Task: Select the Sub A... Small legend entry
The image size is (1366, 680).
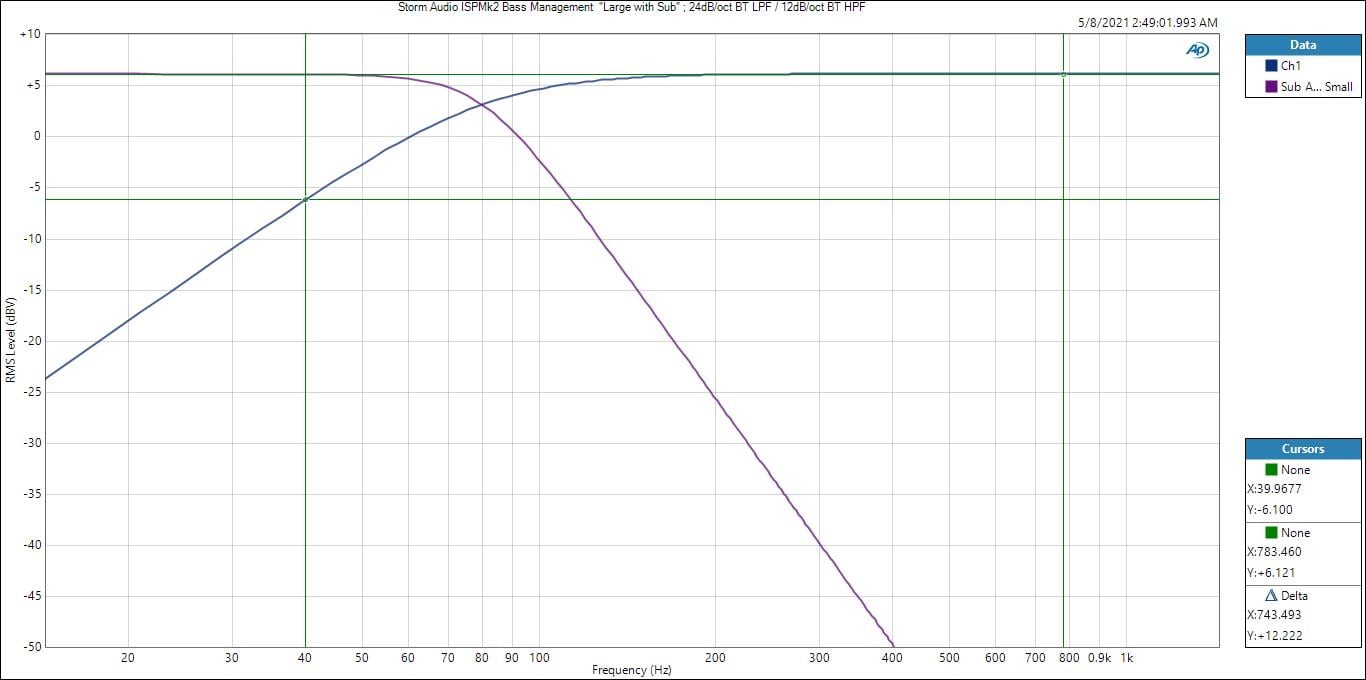Action: [1316, 87]
